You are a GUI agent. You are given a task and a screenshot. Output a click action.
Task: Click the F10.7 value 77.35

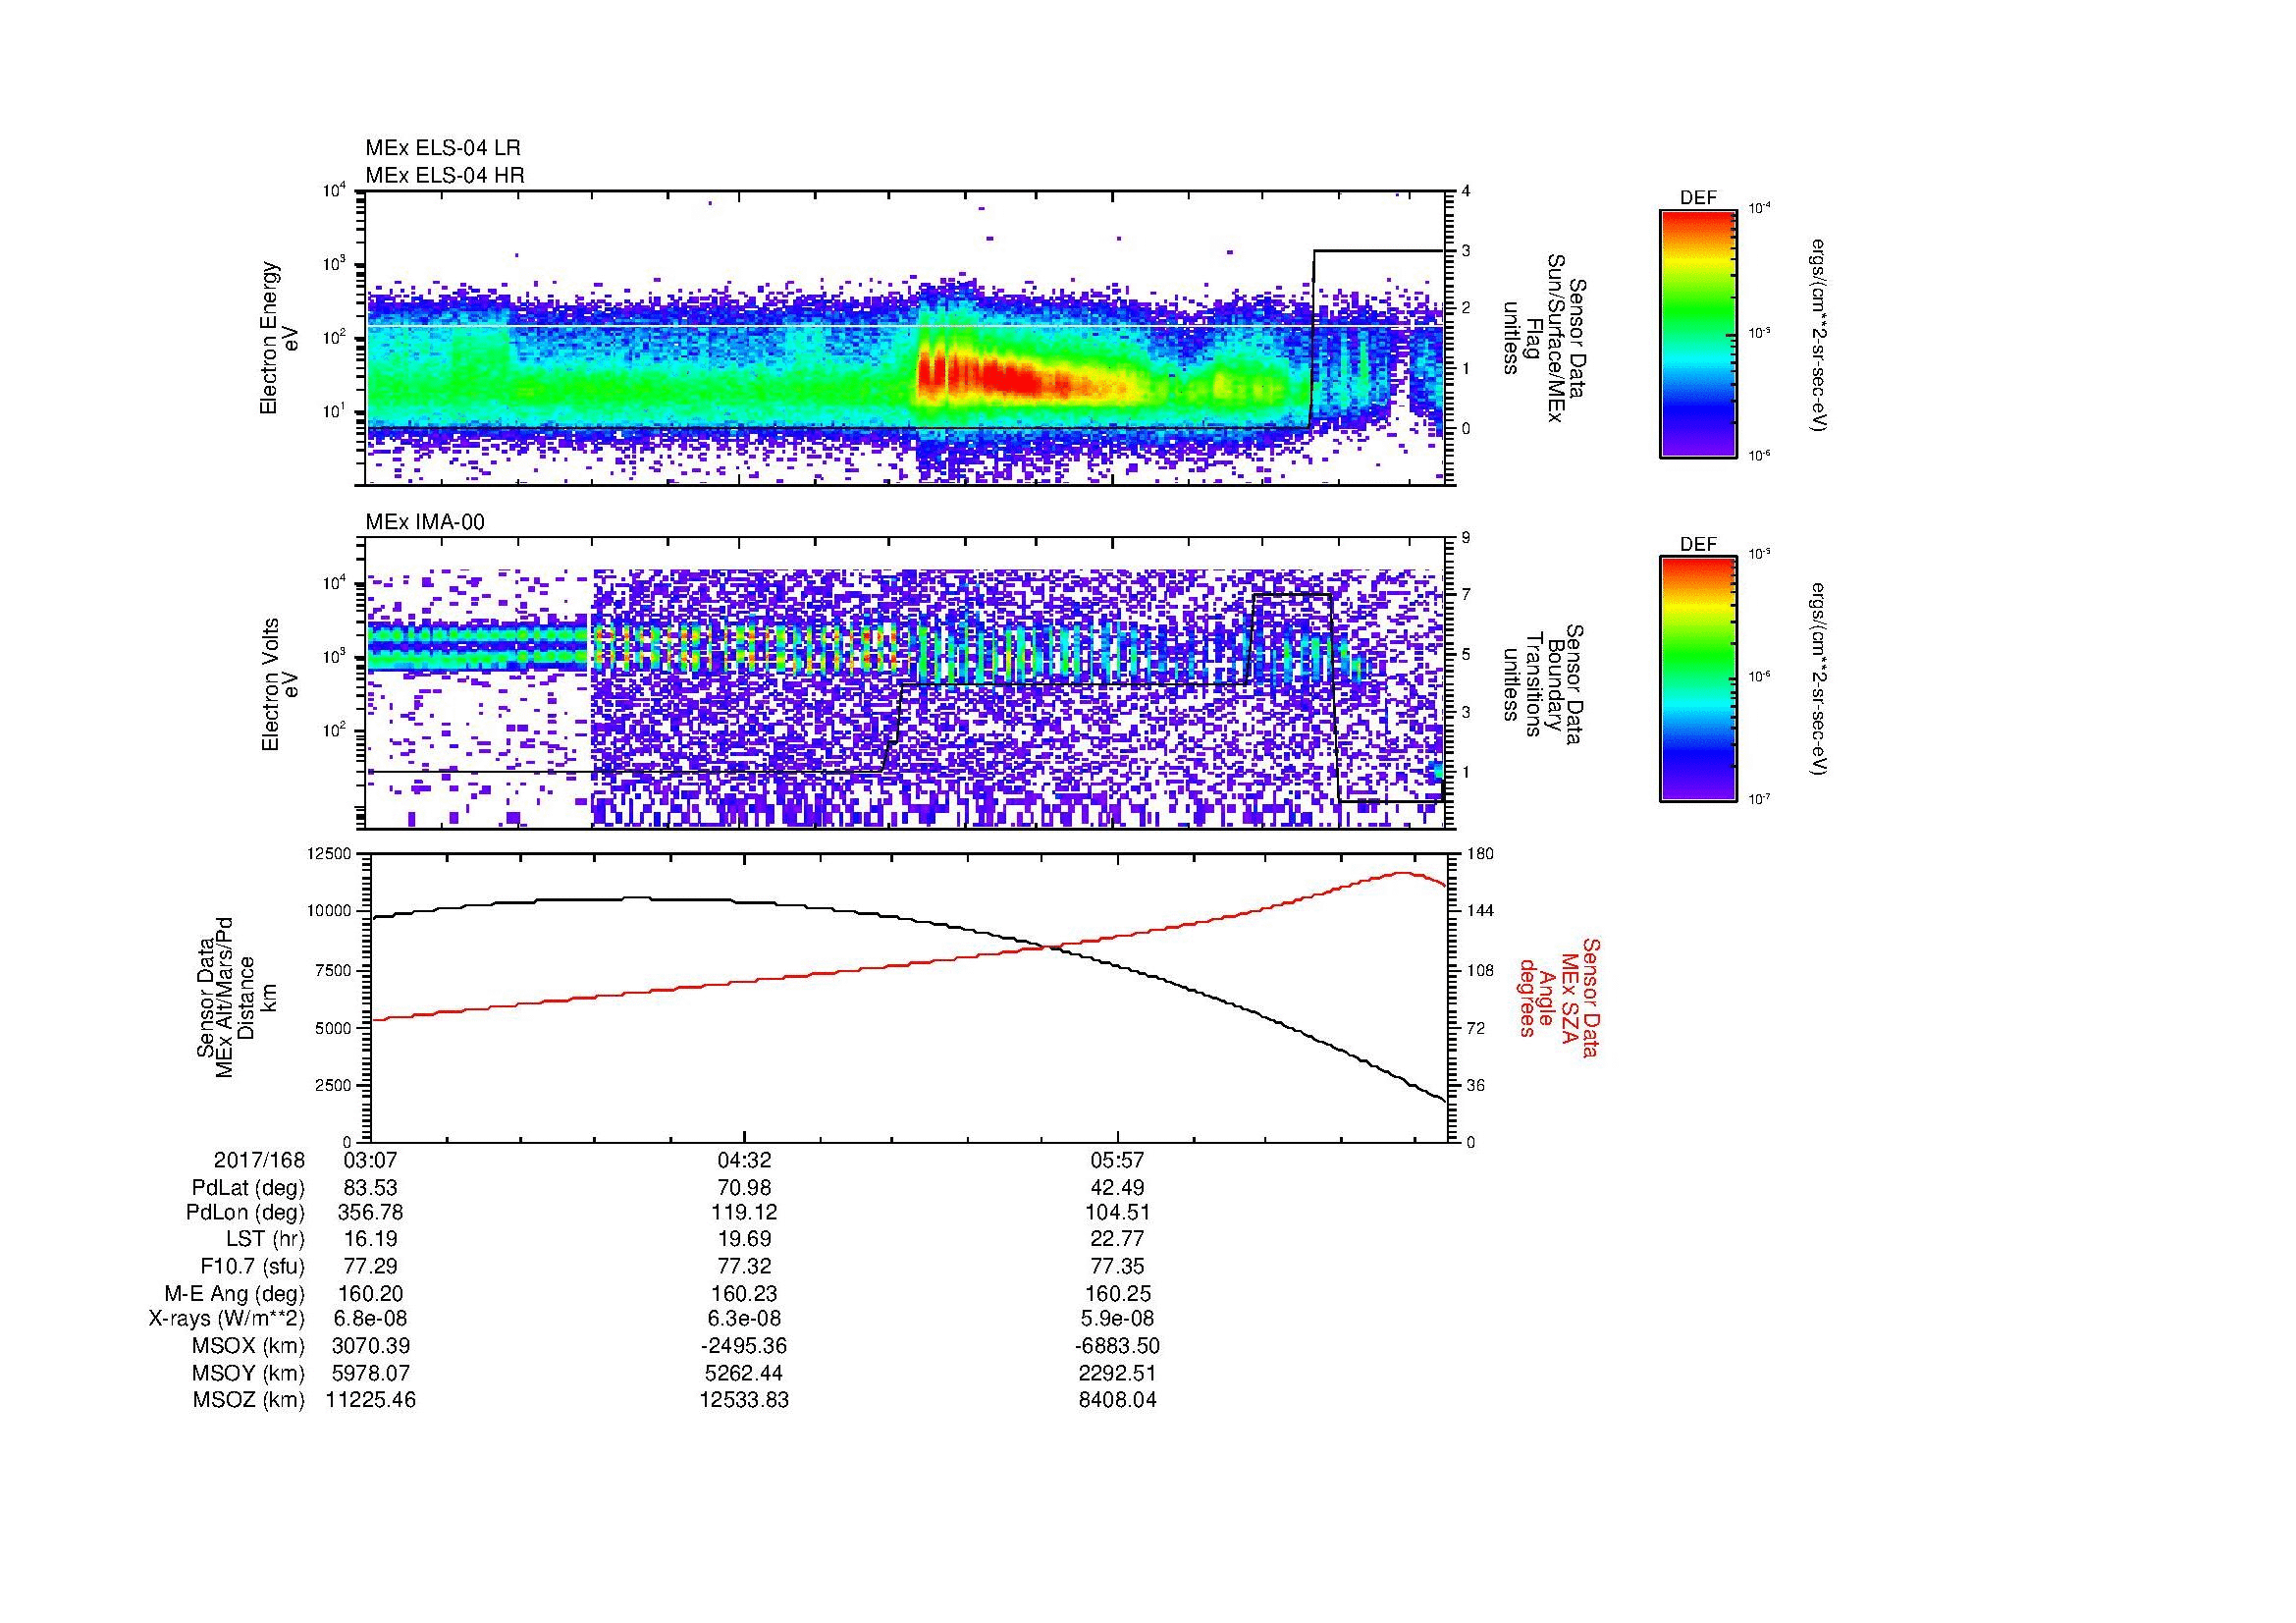point(1118,1266)
